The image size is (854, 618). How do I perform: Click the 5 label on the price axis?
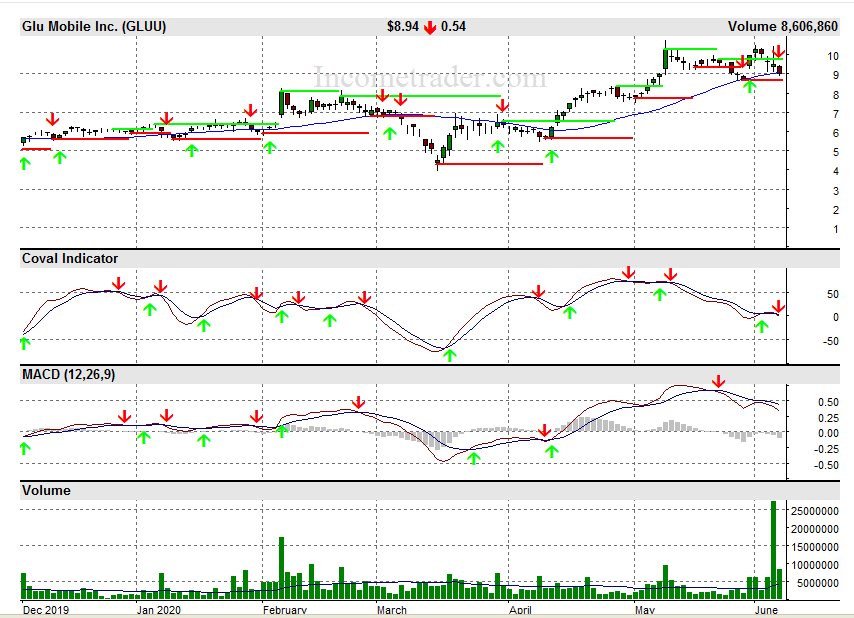pos(835,152)
